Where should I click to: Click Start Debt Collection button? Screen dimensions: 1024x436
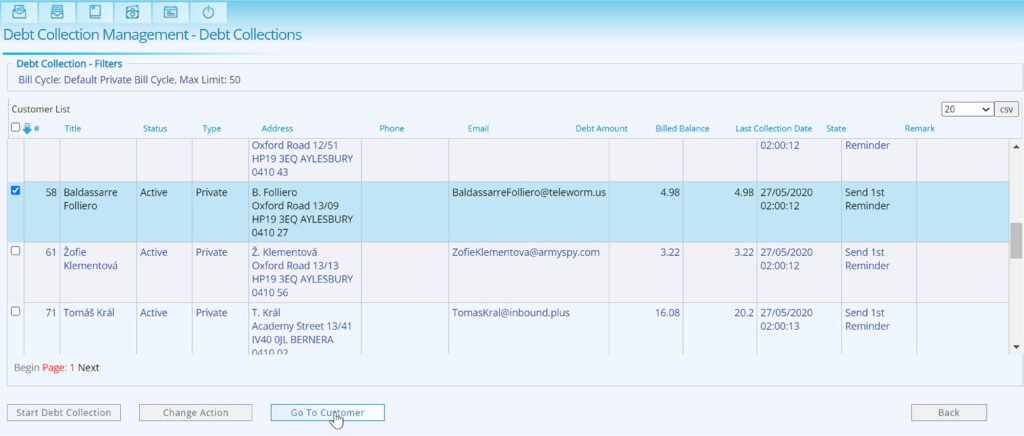tap(63, 413)
